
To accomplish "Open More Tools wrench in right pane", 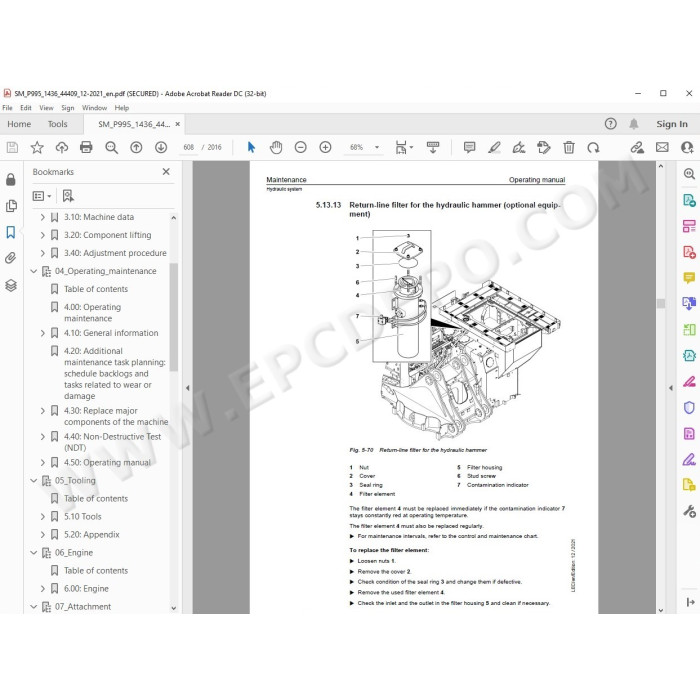I will [x=689, y=511].
